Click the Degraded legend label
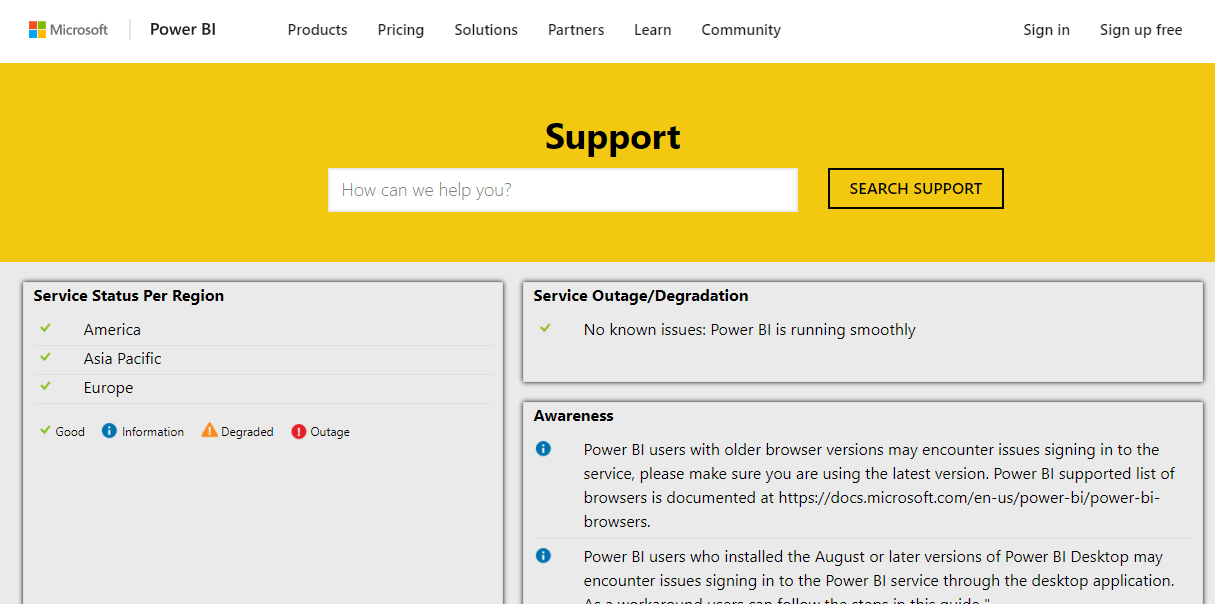 247,432
